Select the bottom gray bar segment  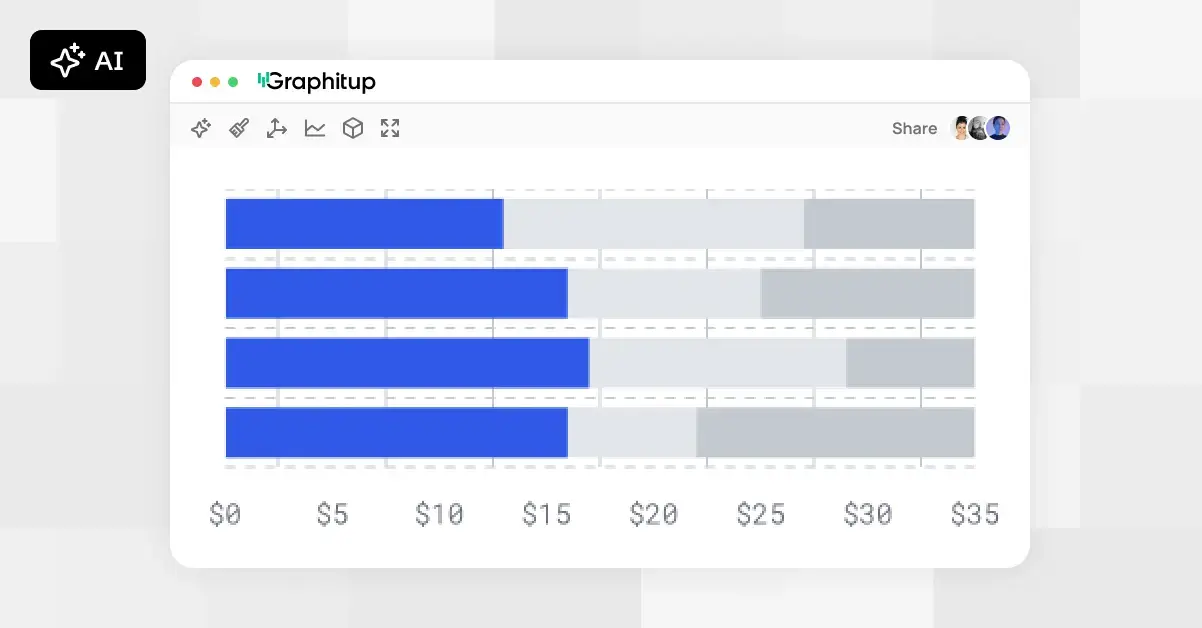(x=835, y=432)
